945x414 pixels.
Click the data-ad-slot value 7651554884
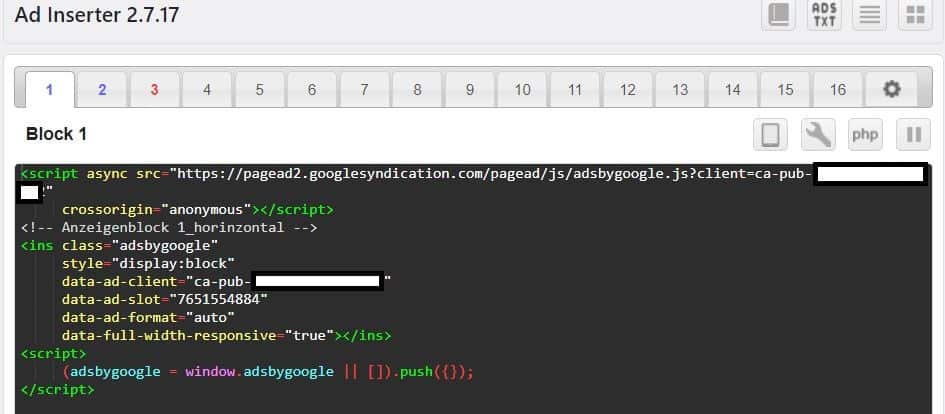click(x=219, y=300)
